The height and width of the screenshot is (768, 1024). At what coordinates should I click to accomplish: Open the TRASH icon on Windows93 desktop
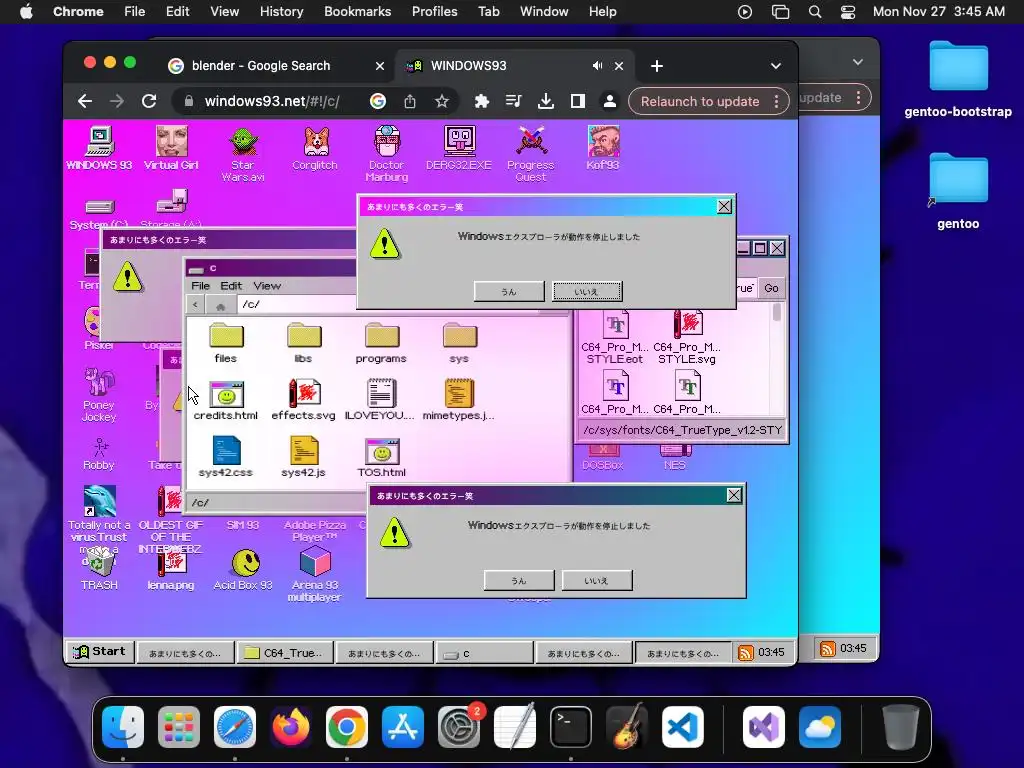point(99,568)
